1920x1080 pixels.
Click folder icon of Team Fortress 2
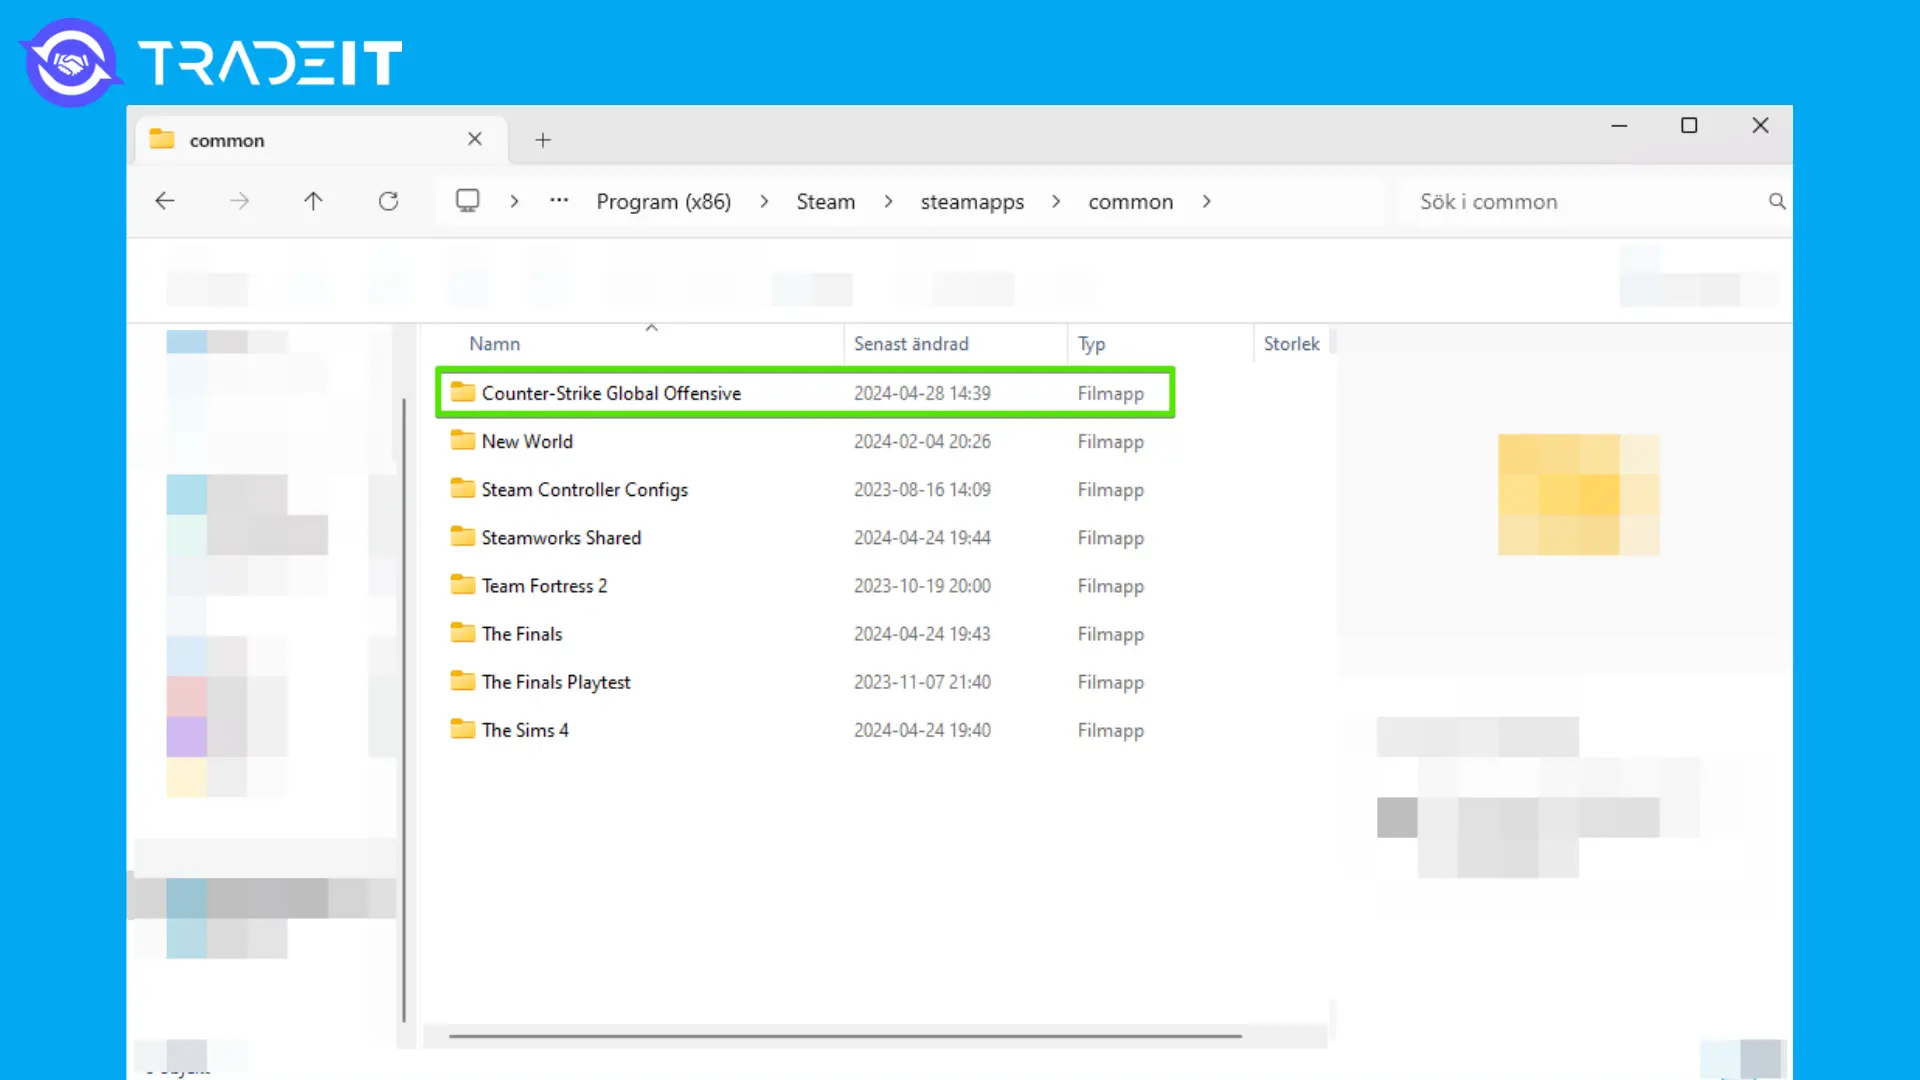[x=462, y=584]
